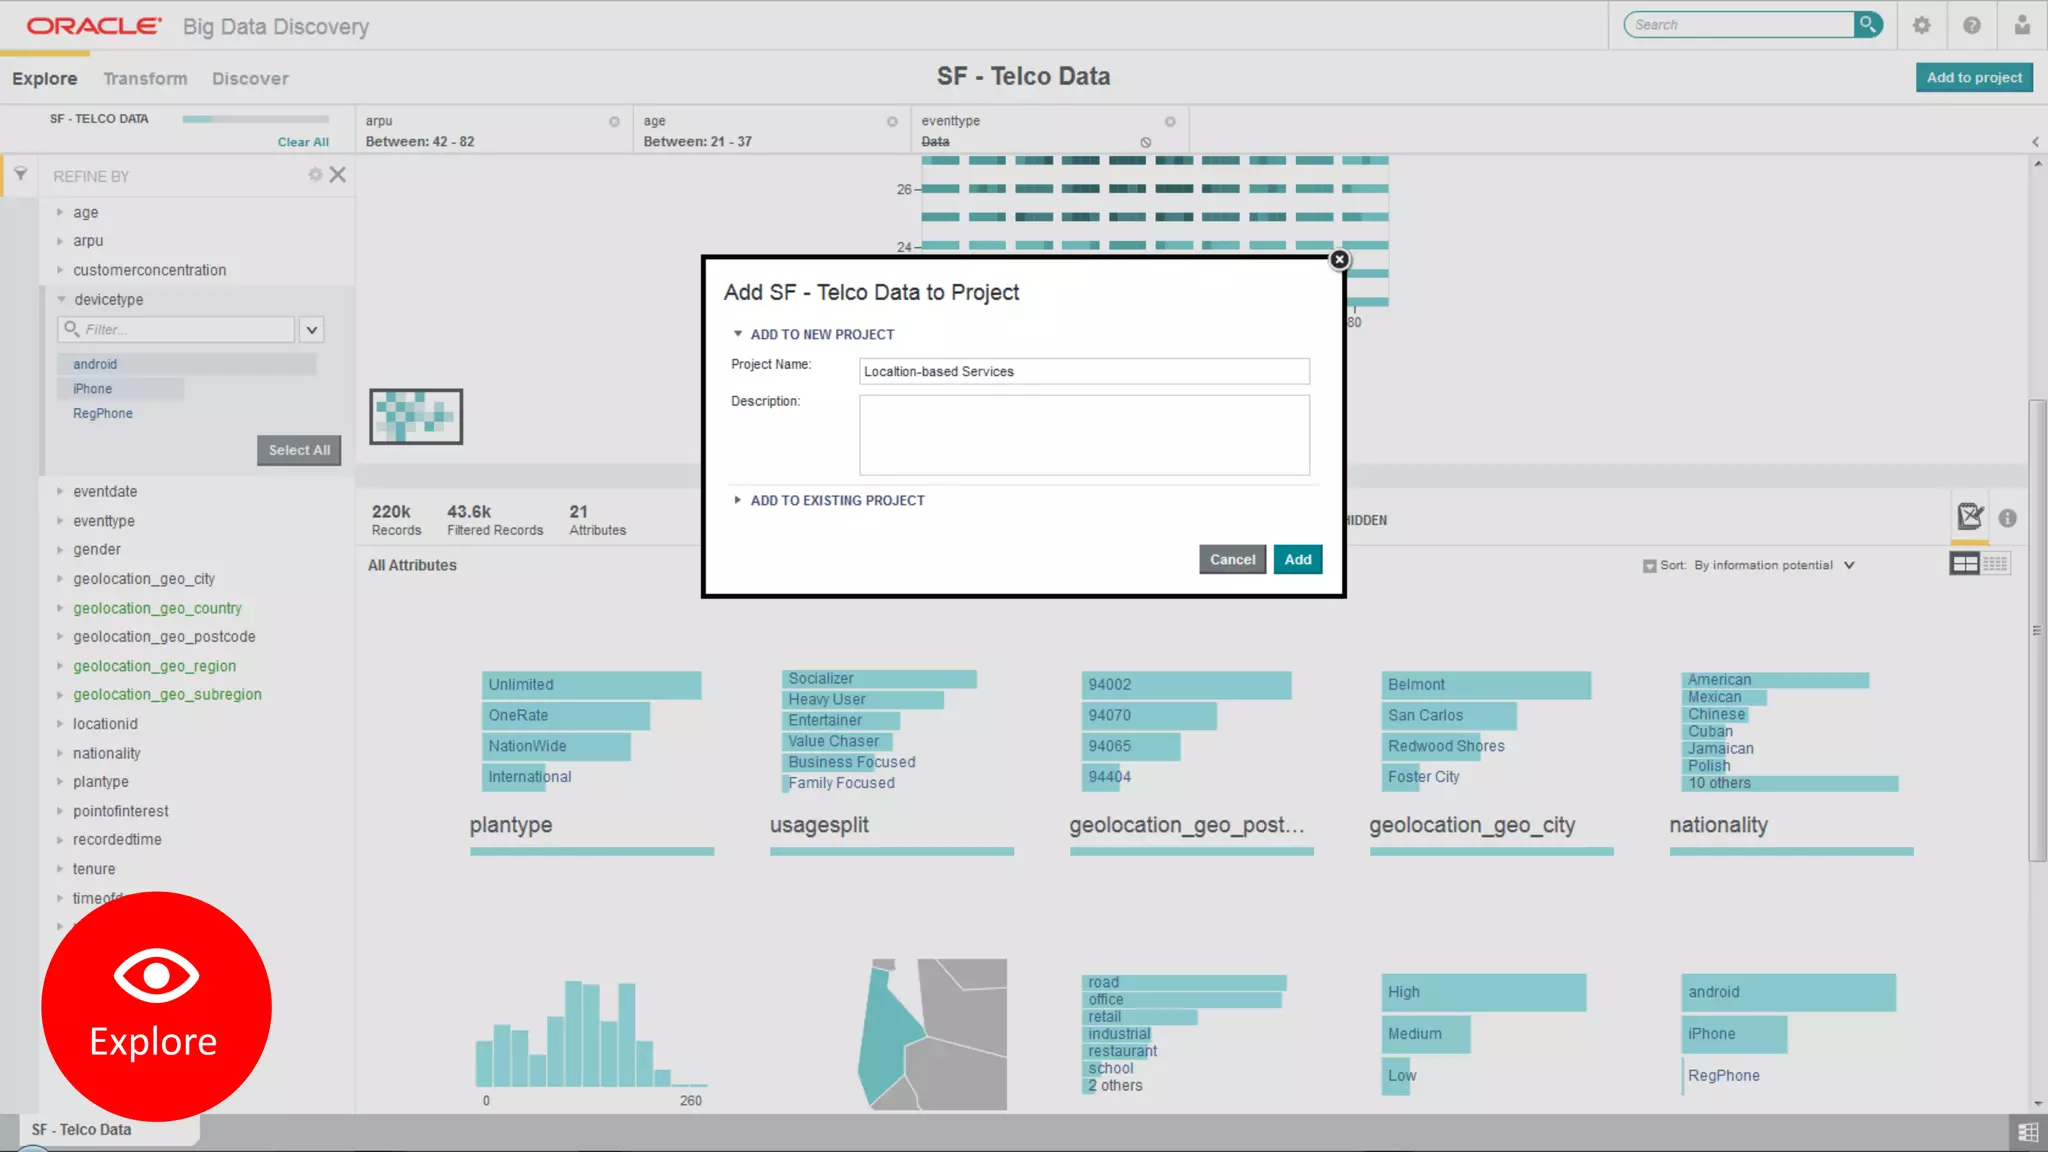Click the search magnifier icon

(x=1867, y=25)
